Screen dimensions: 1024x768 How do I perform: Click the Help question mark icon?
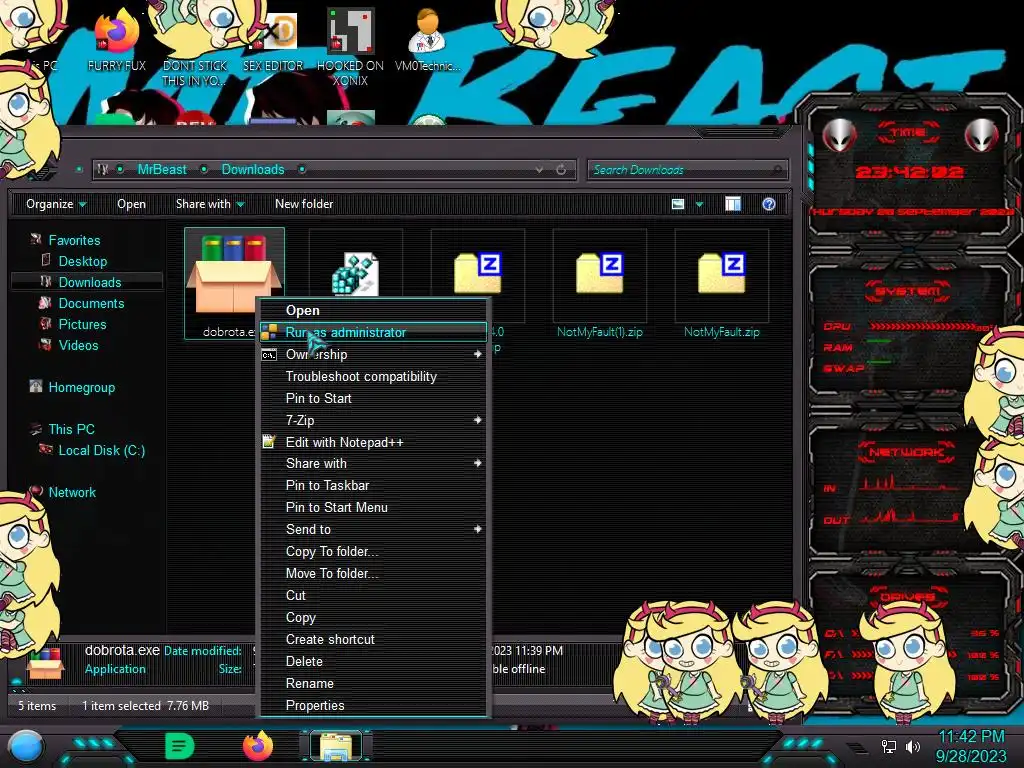point(769,204)
